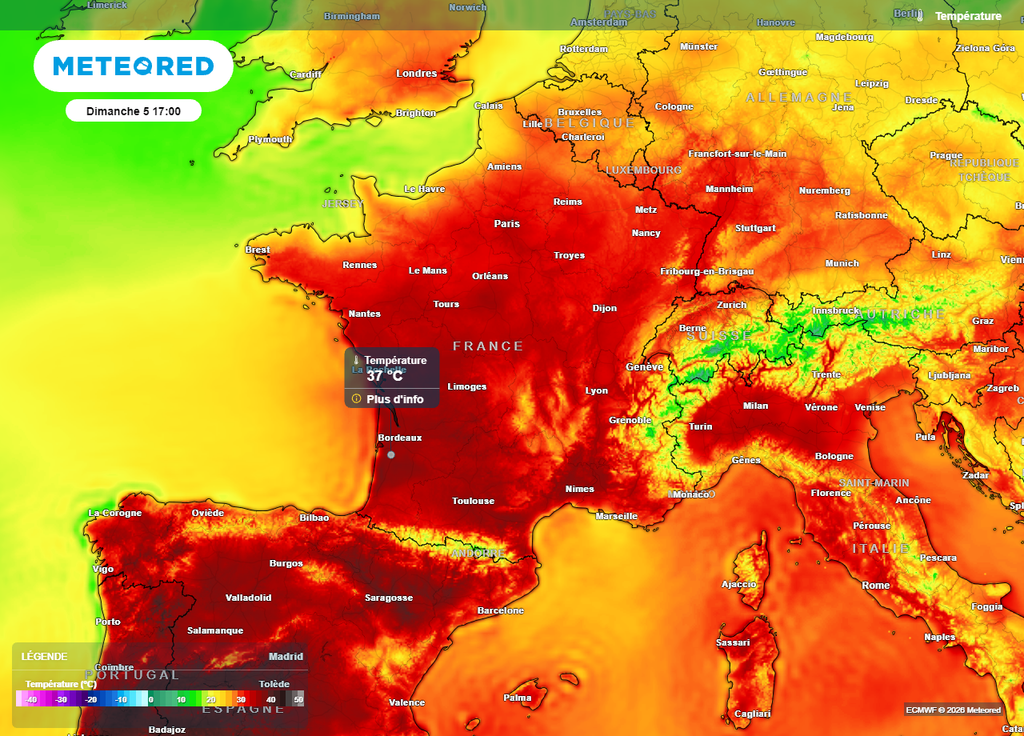The height and width of the screenshot is (736, 1024).
Task: Select Dijon on the map
Action: (605, 308)
